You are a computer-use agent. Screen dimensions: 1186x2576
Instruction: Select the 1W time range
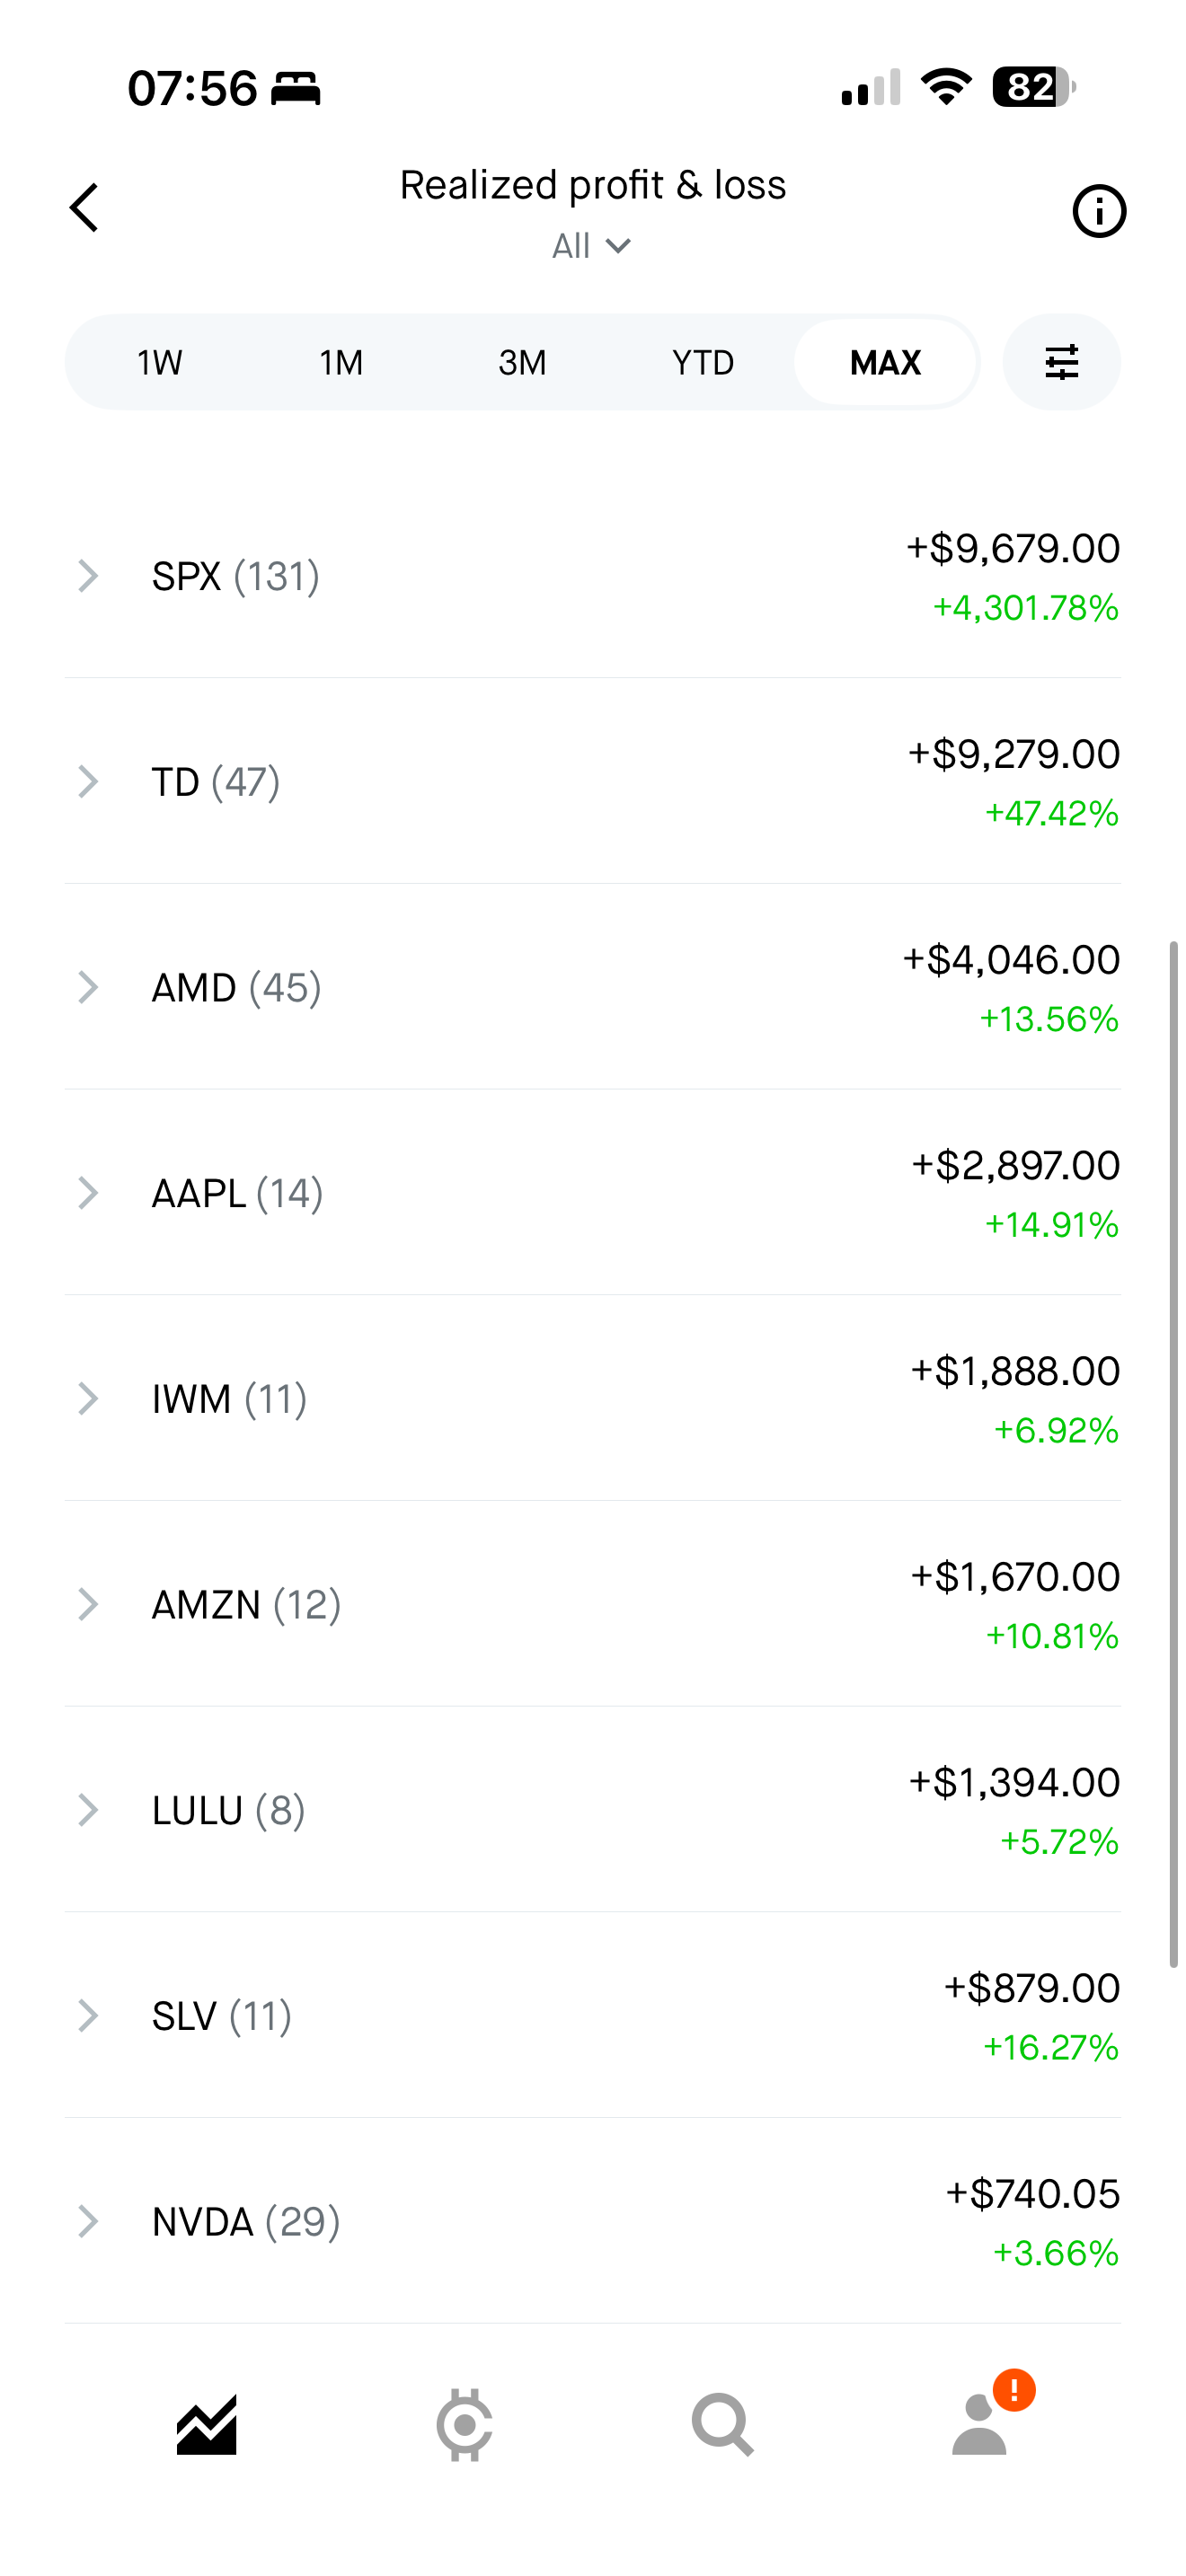point(160,362)
